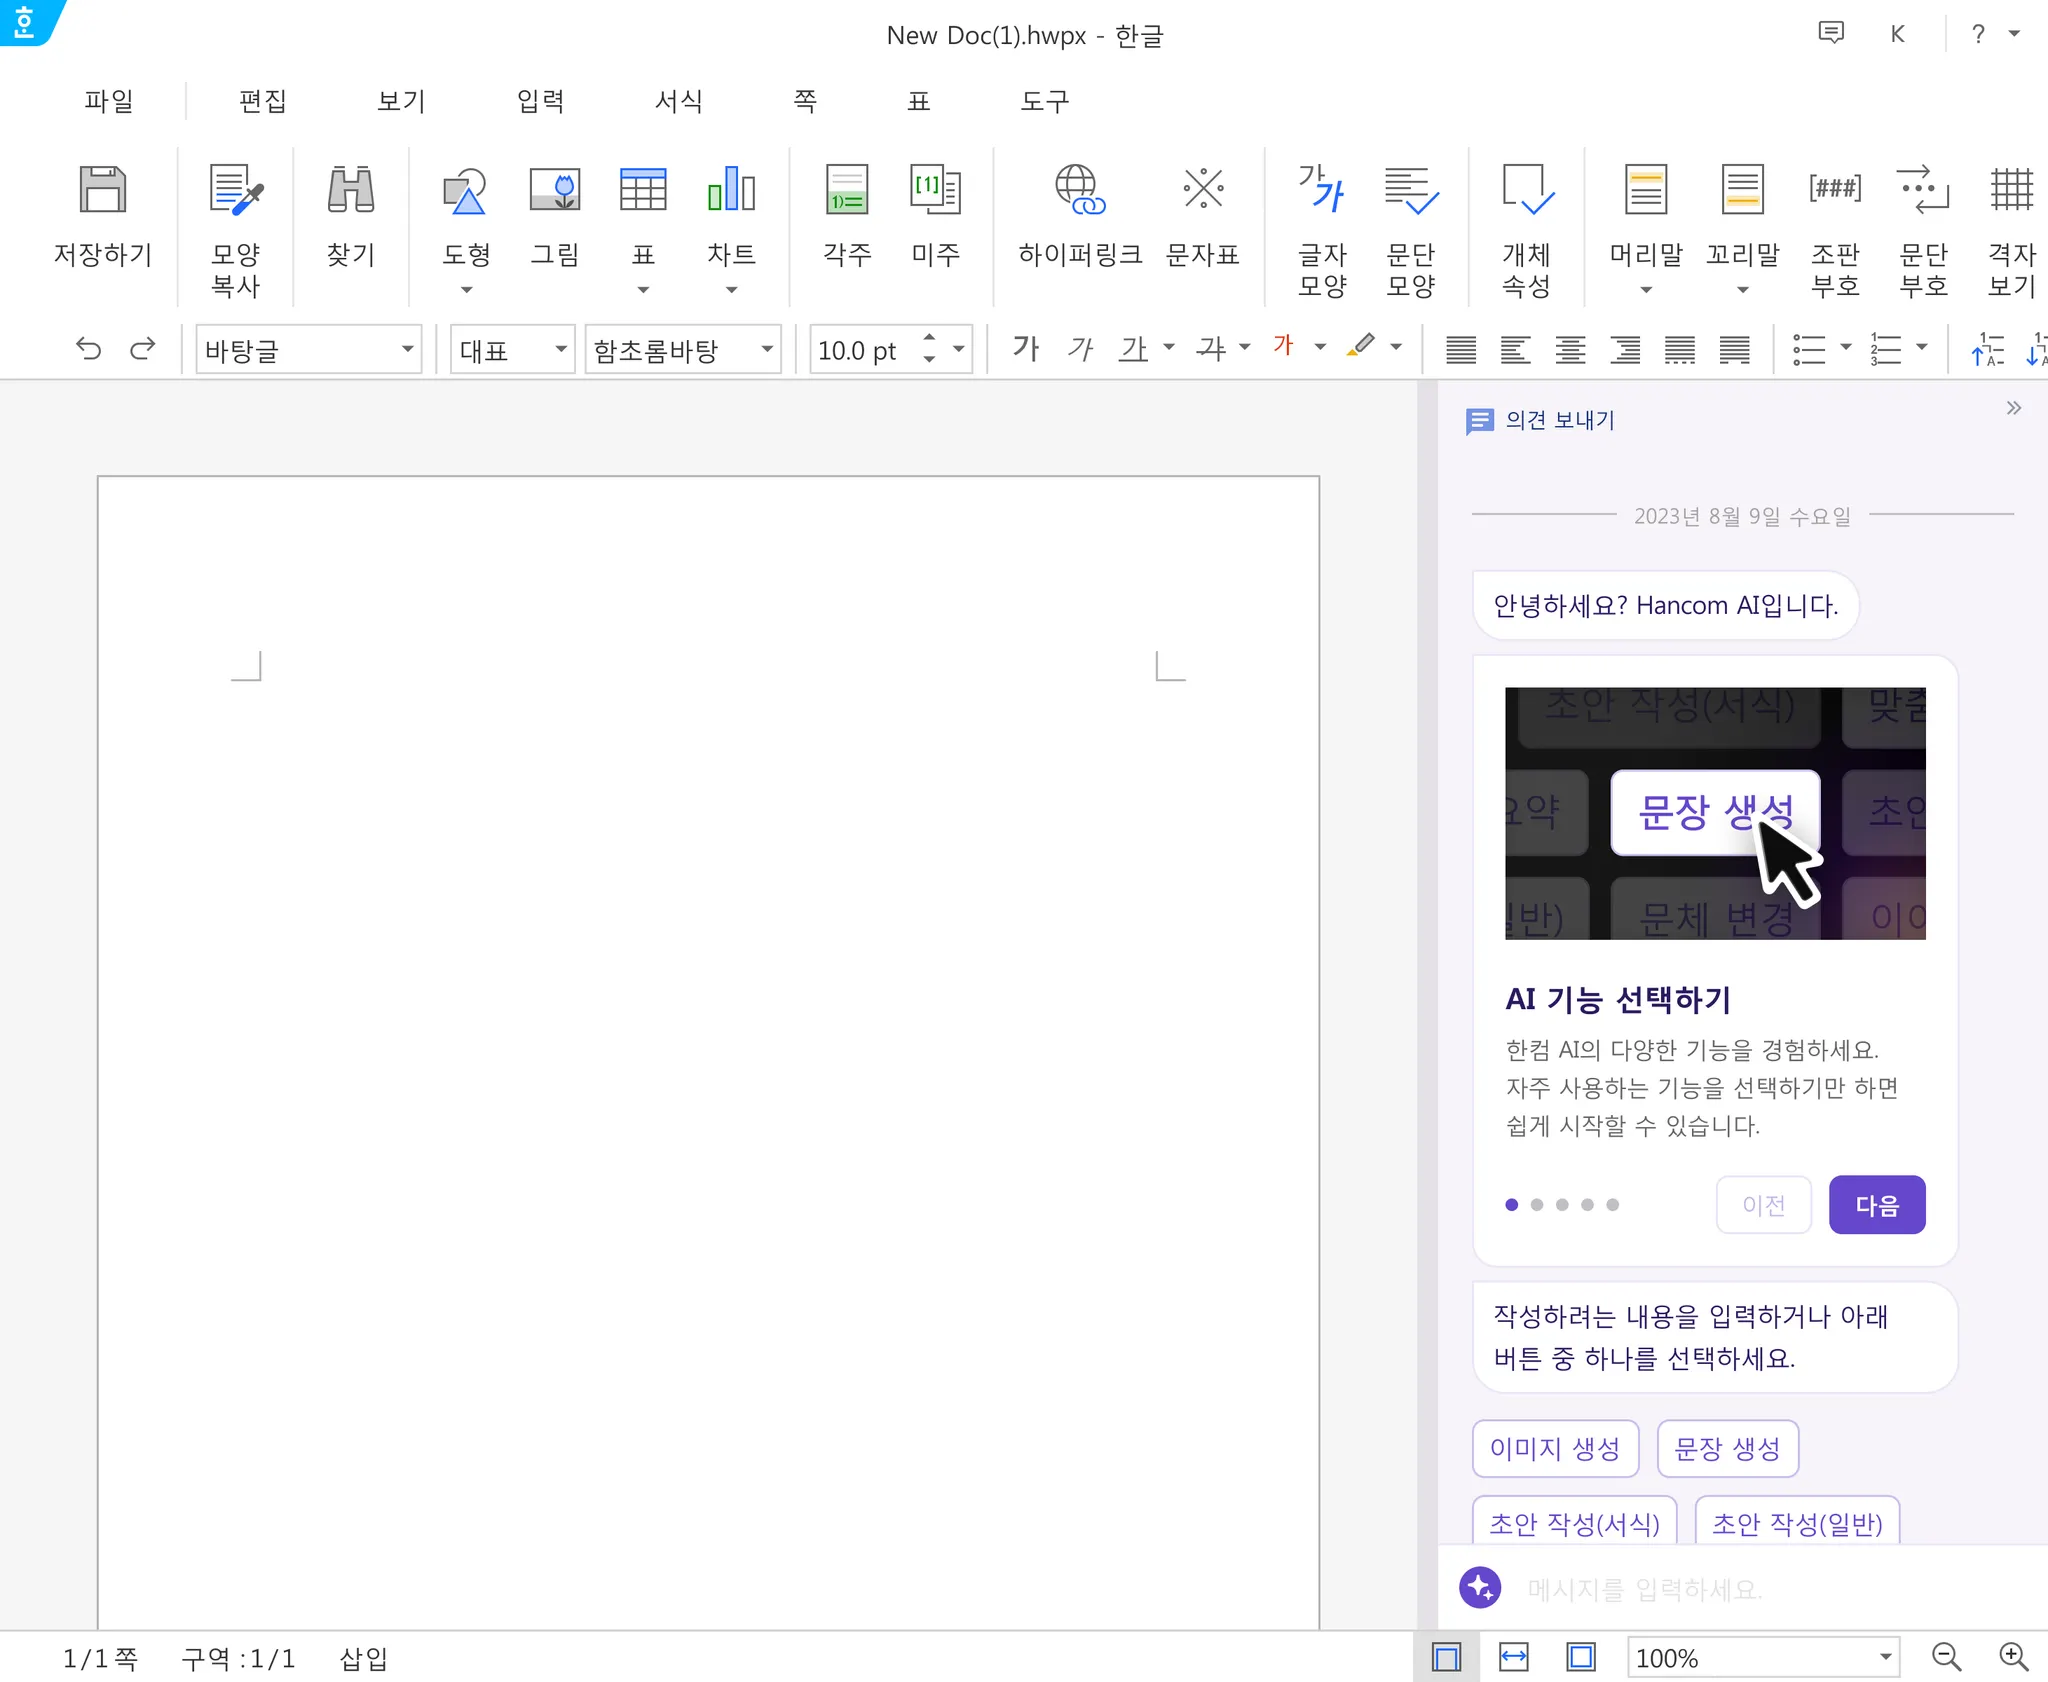Toggle italic 가 formatting
Image resolution: width=2048 pixels, height=1682 pixels.
click(1080, 349)
